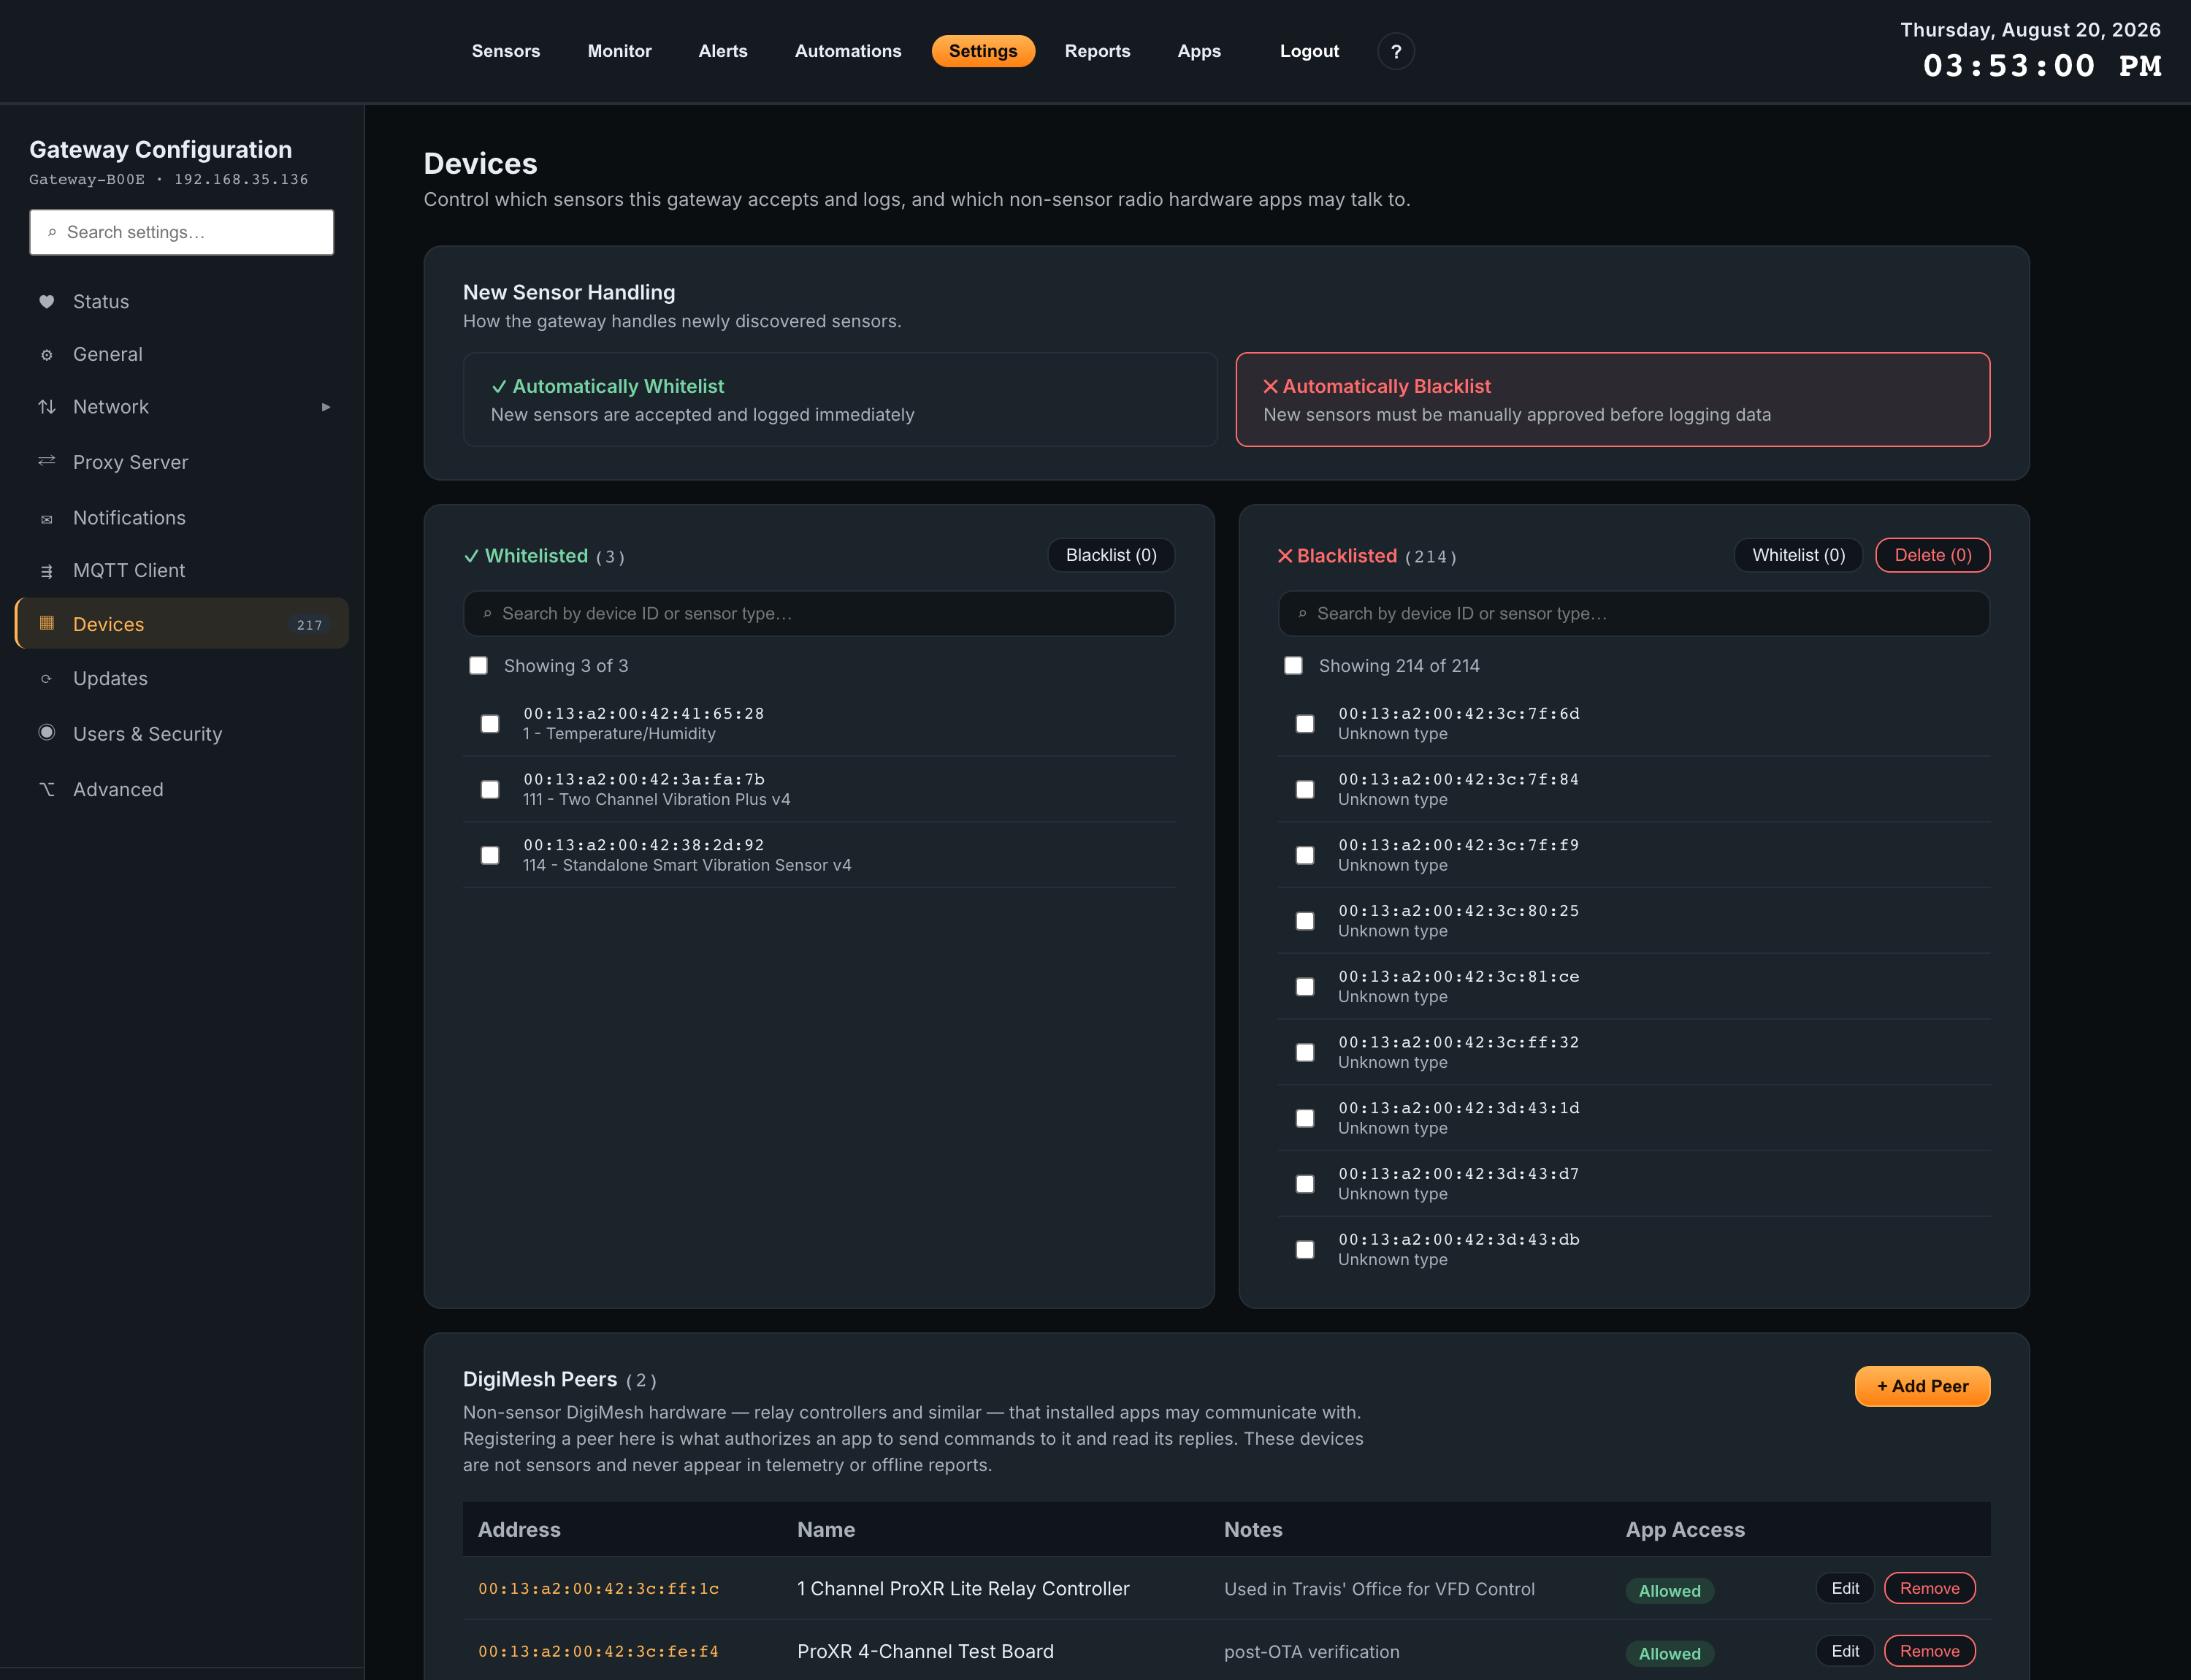Select the Settings tab
This screenshot has width=2191, height=1680.
point(983,51)
